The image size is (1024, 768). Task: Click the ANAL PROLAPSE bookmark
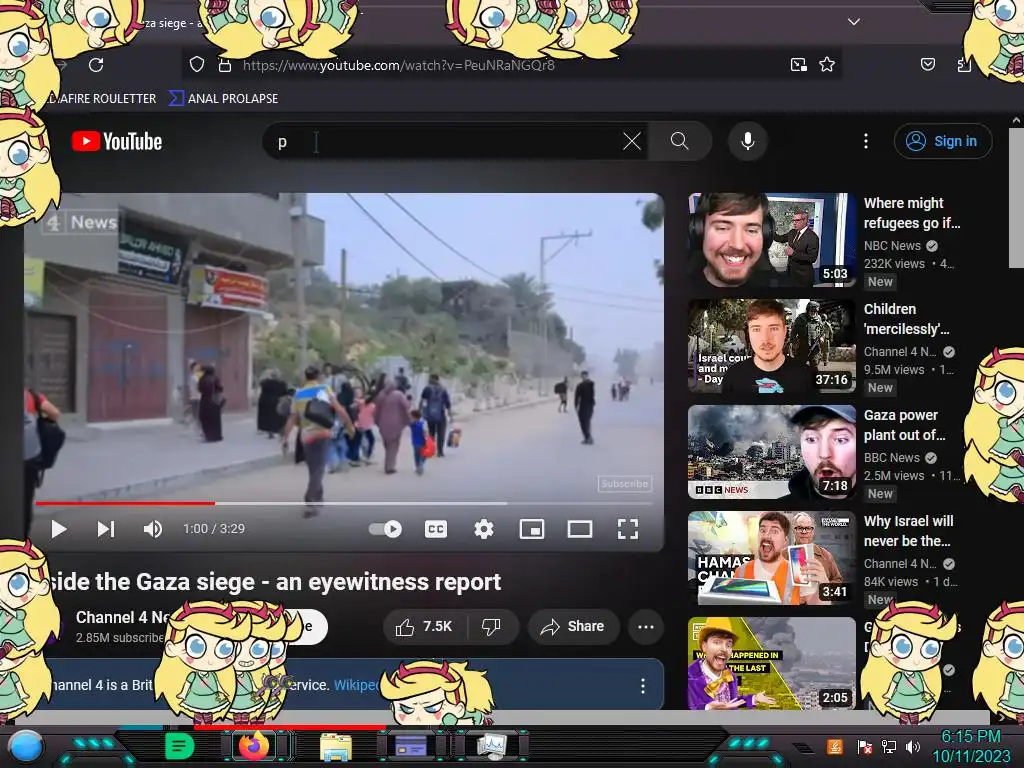pos(224,99)
